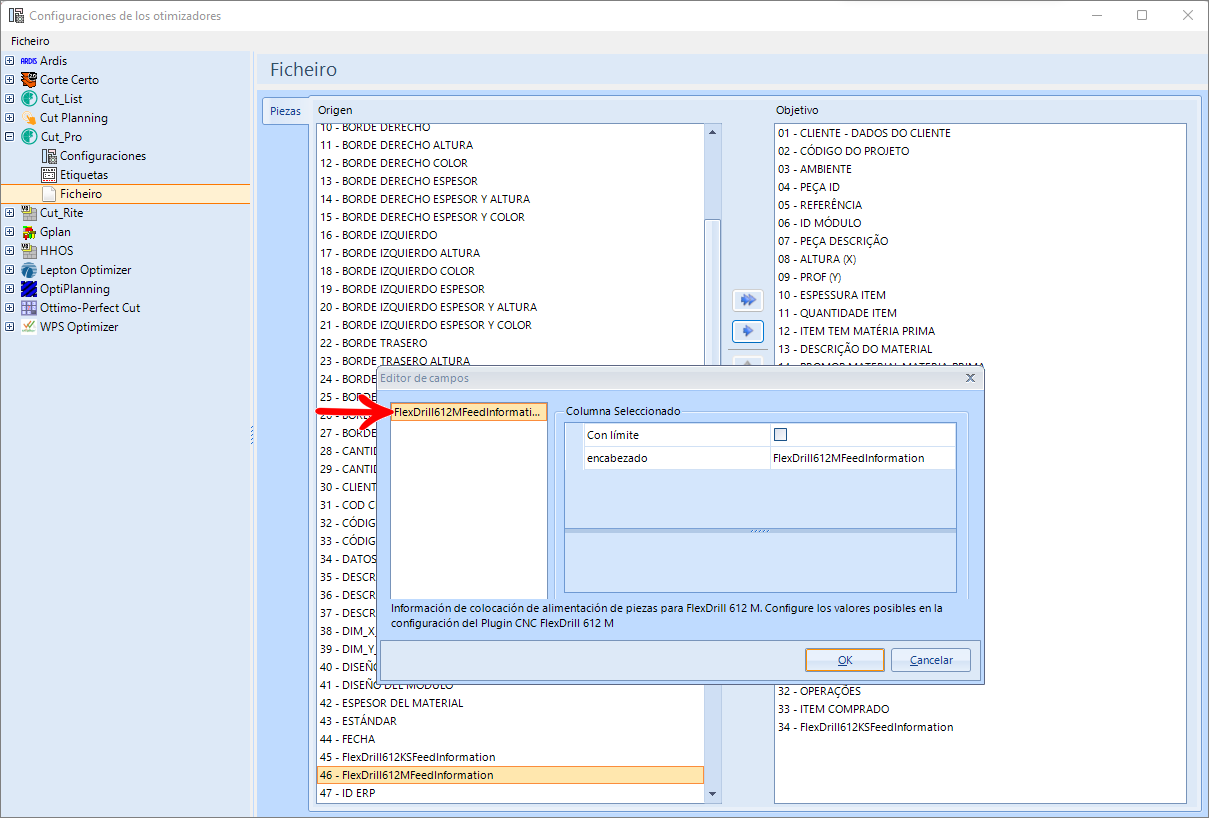Click the encabezado value field
The height and width of the screenshot is (828, 1222).
click(x=862, y=458)
